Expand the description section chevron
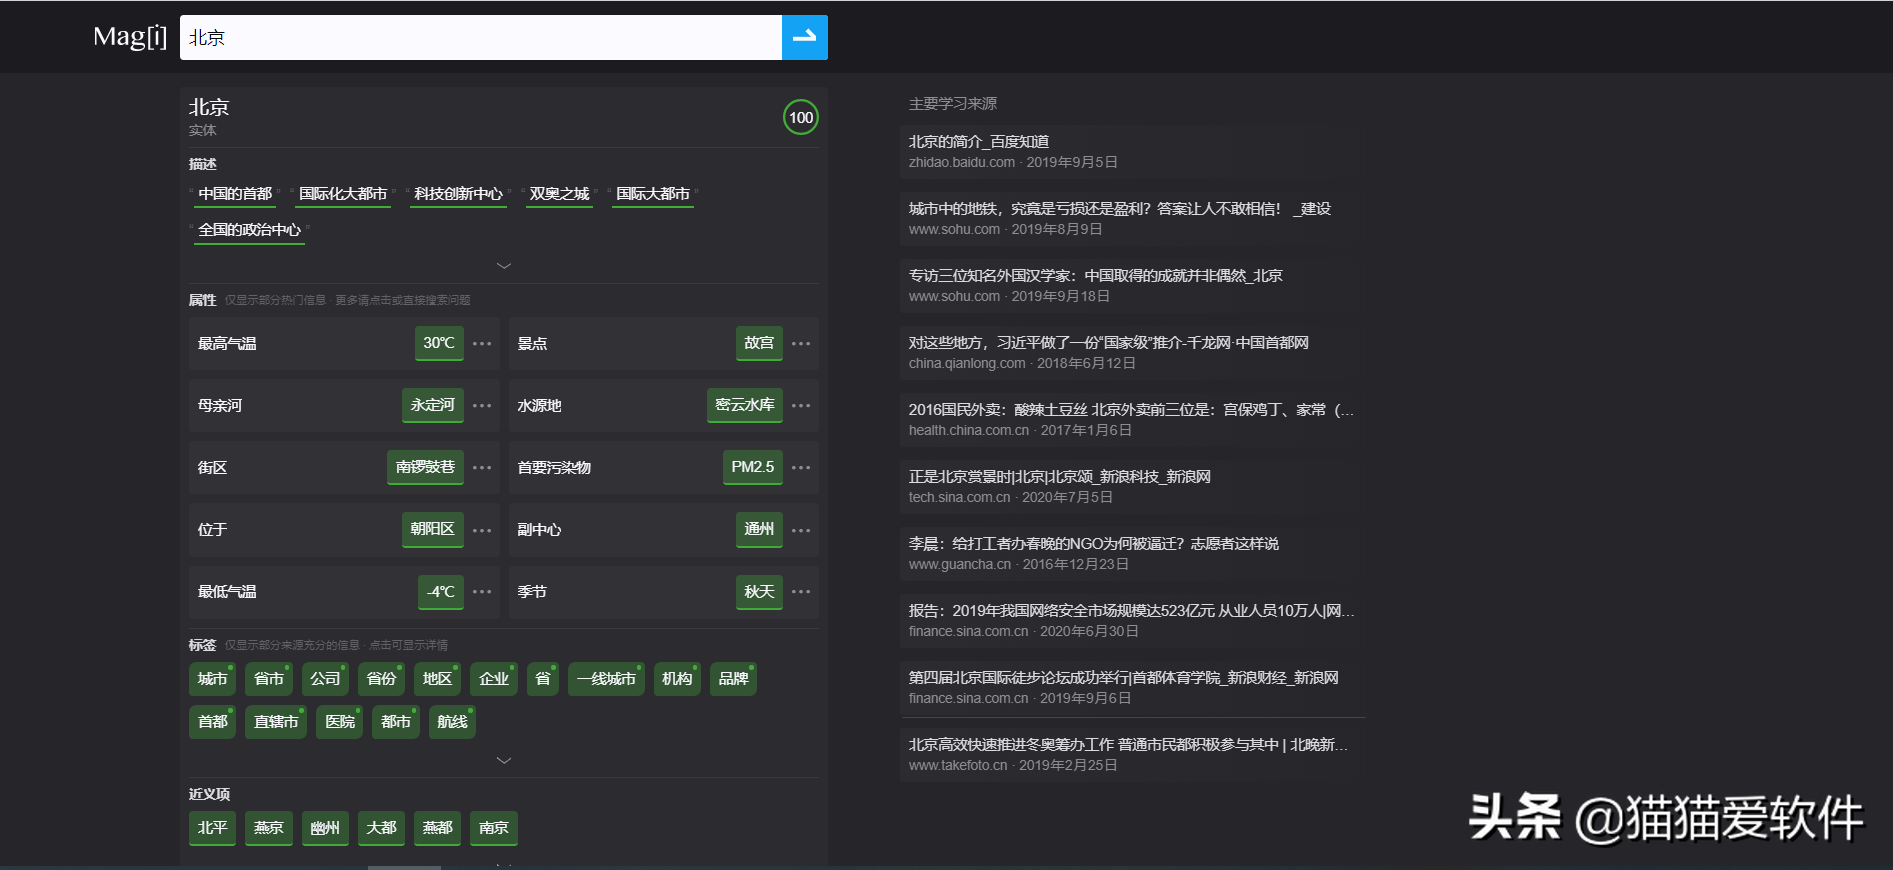The image size is (1893, 870). pos(504,266)
